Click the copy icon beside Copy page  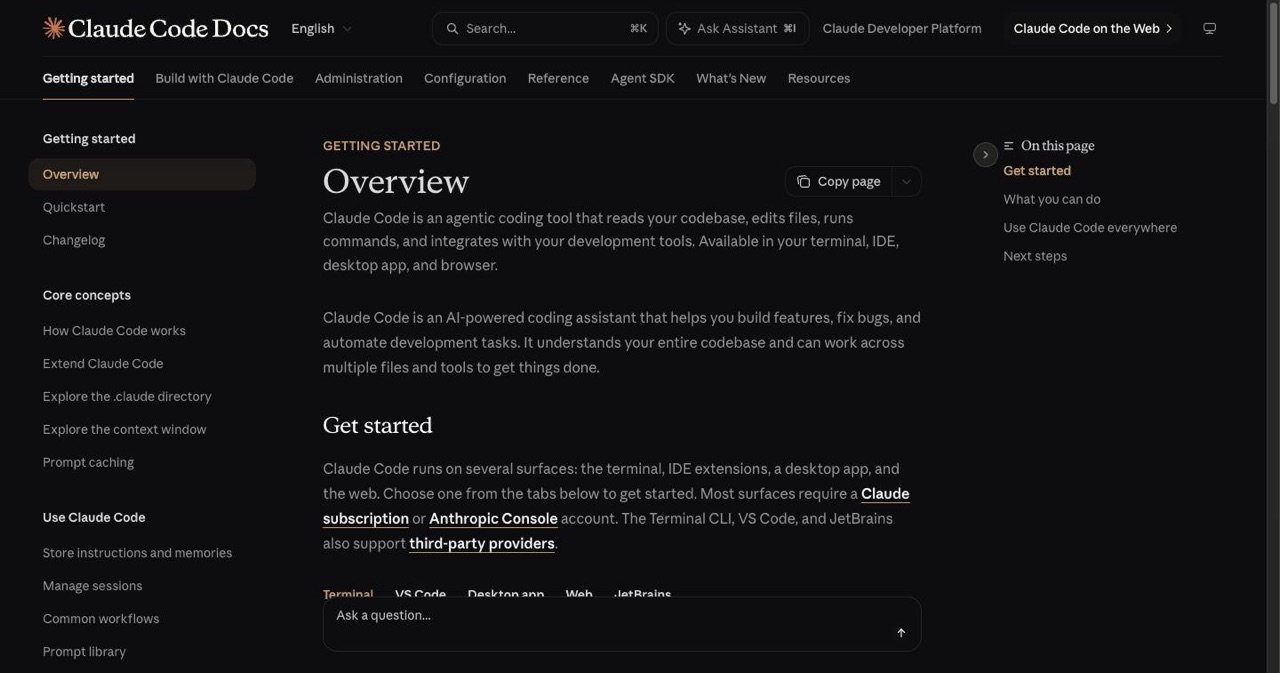(x=803, y=181)
